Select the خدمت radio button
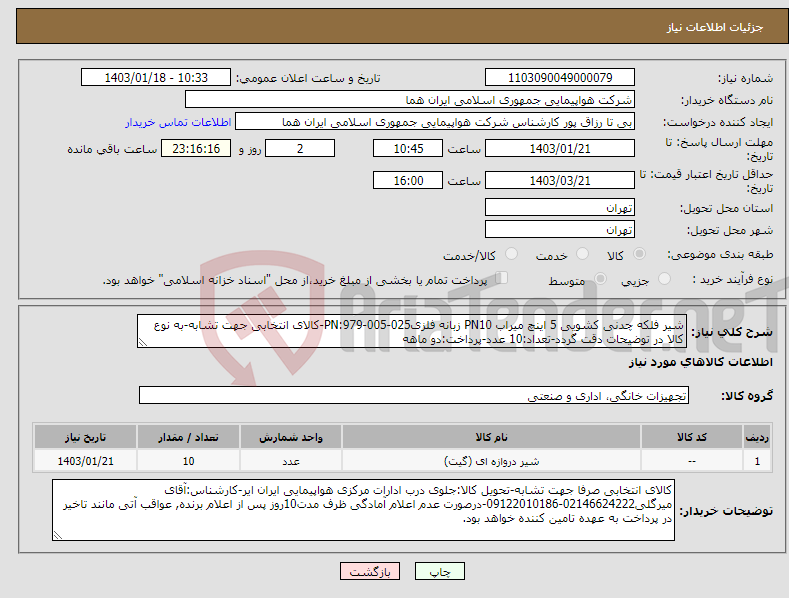Viewport: 789px width, 598px height. tap(582, 254)
